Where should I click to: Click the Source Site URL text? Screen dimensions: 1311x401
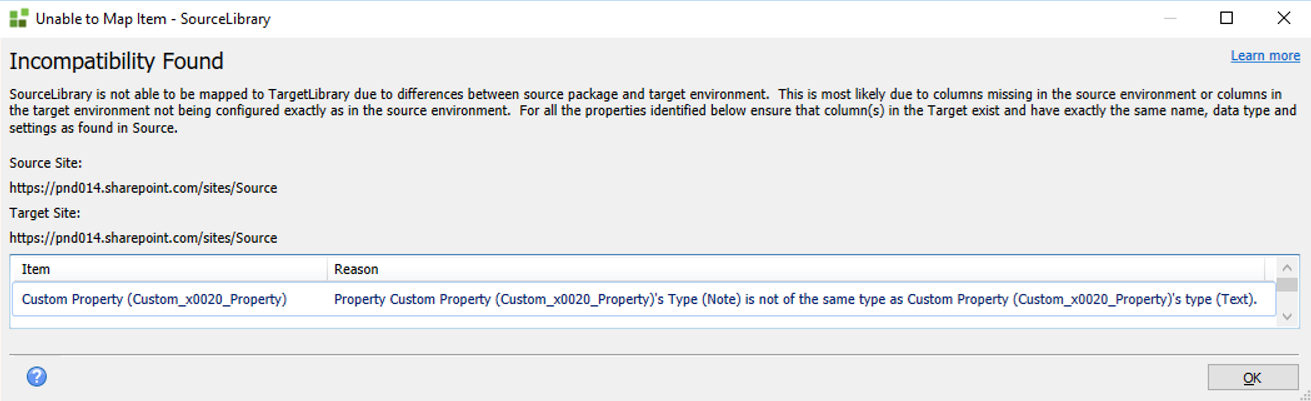[x=143, y=188]
